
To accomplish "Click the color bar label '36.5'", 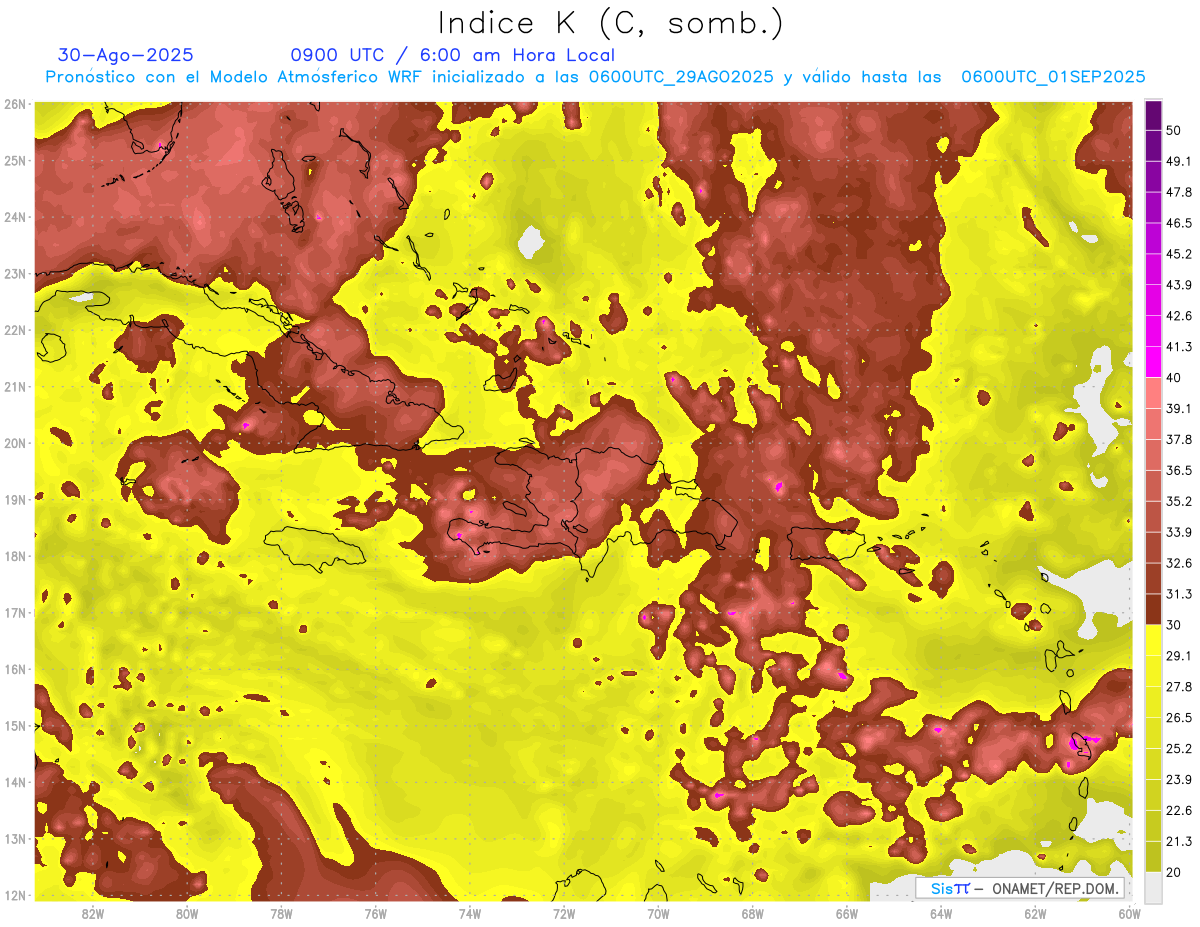I will pyautogui.click(x=1179, y=470).
